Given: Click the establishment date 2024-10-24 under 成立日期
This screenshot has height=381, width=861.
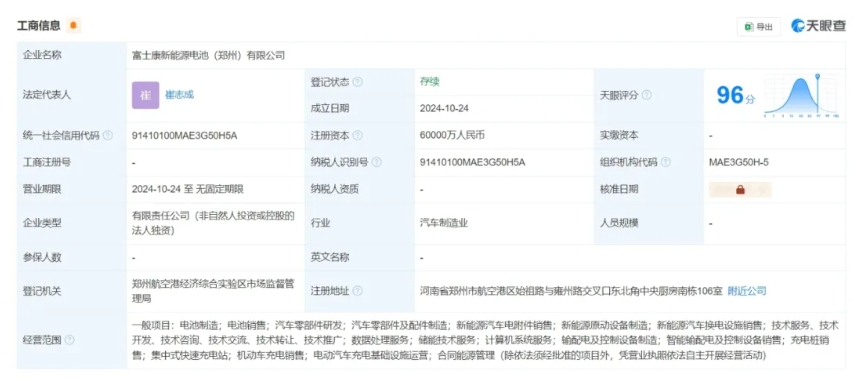Looking at the screenshot, I should tap(444, 108).
